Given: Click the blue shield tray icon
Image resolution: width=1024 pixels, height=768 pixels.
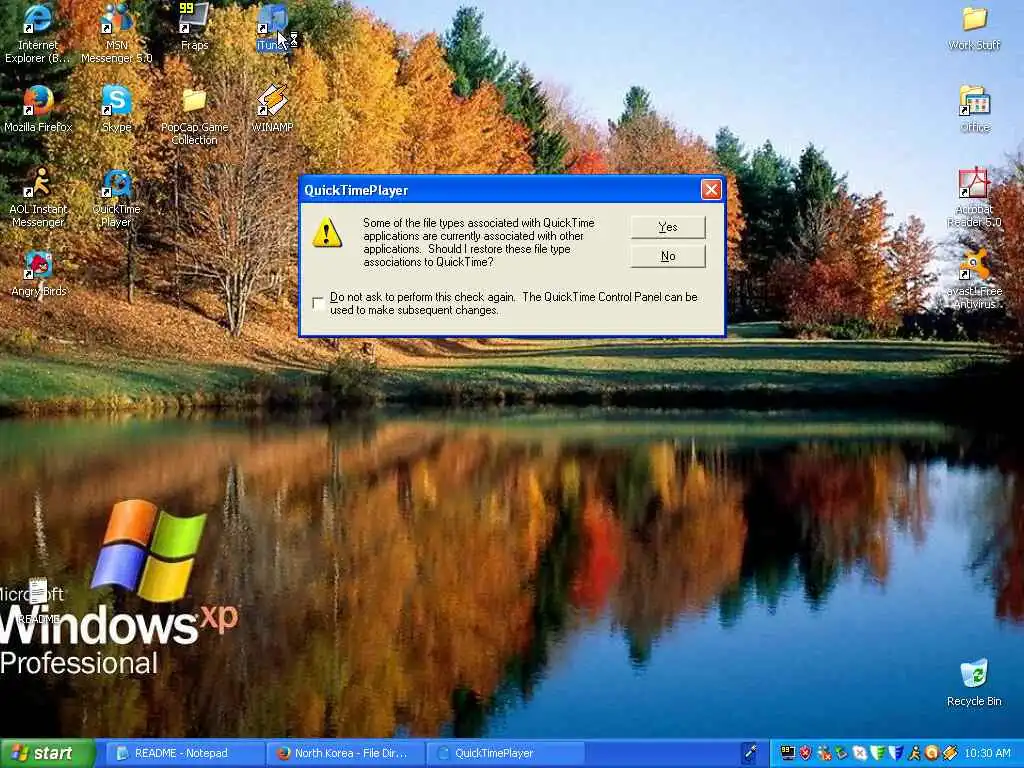Looking at the screenshot, I should click(x=897, y=753).
